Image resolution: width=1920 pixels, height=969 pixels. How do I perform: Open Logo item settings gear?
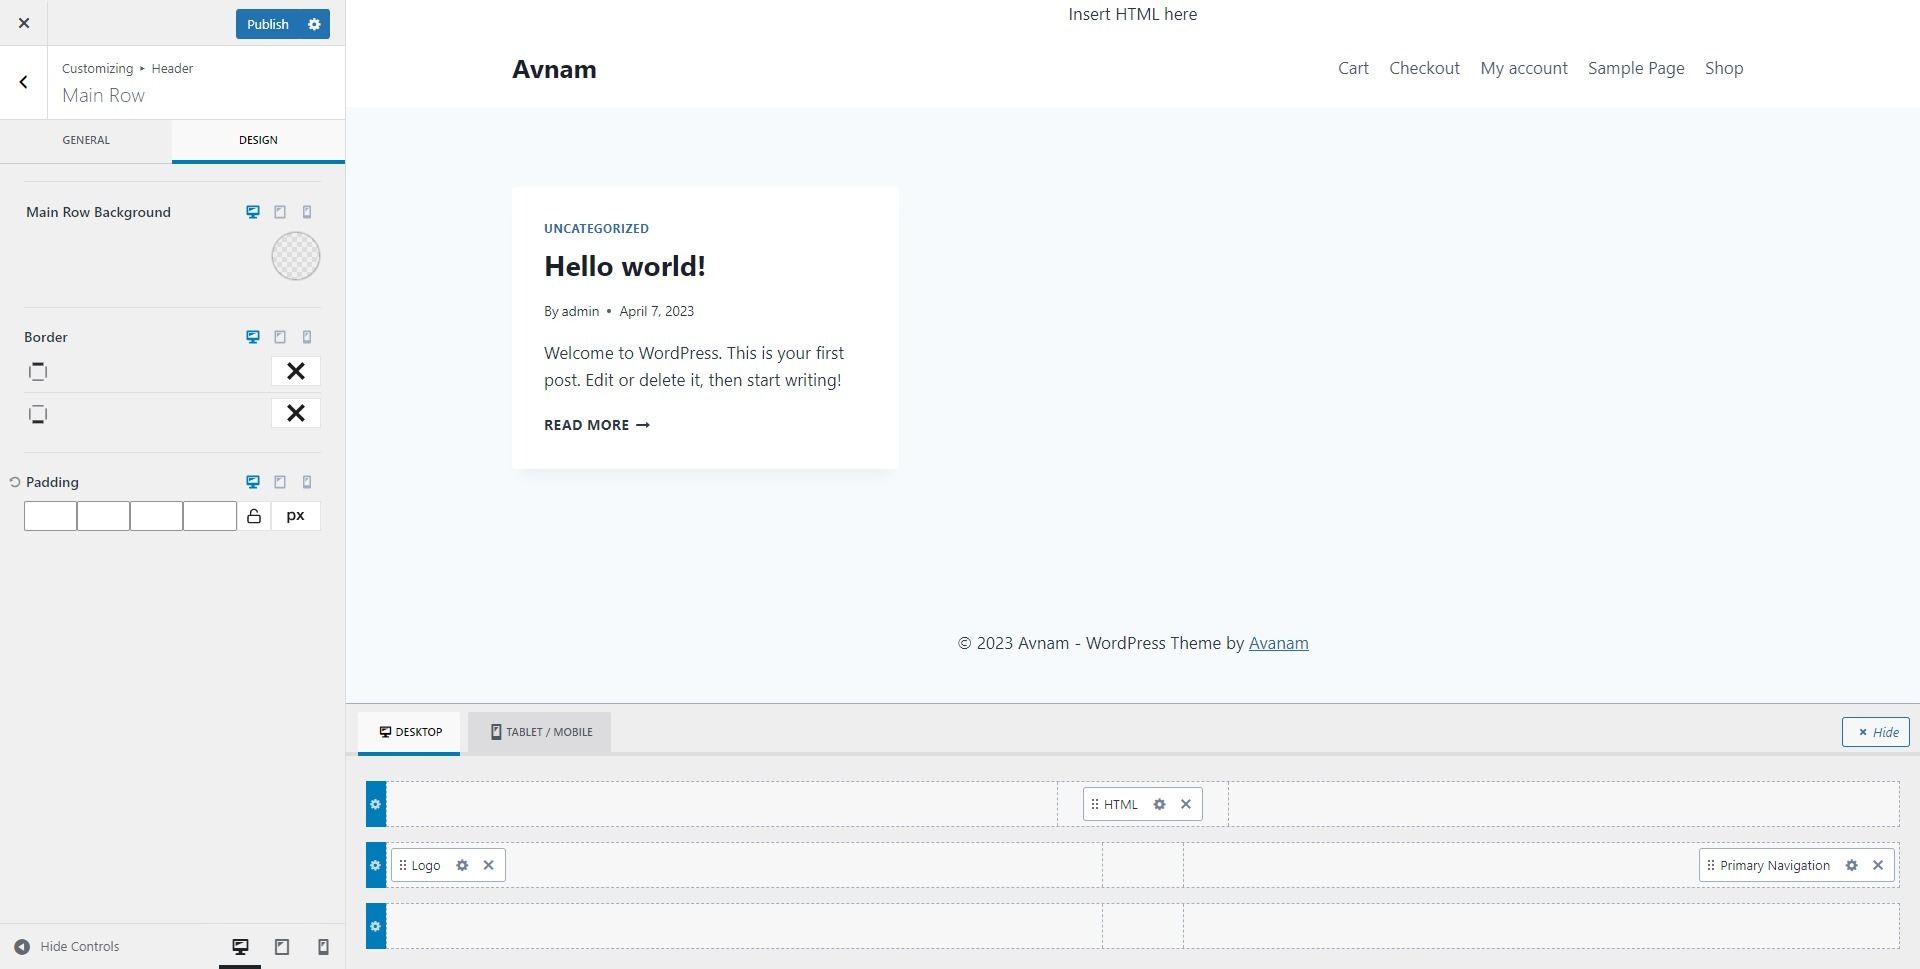462,865
